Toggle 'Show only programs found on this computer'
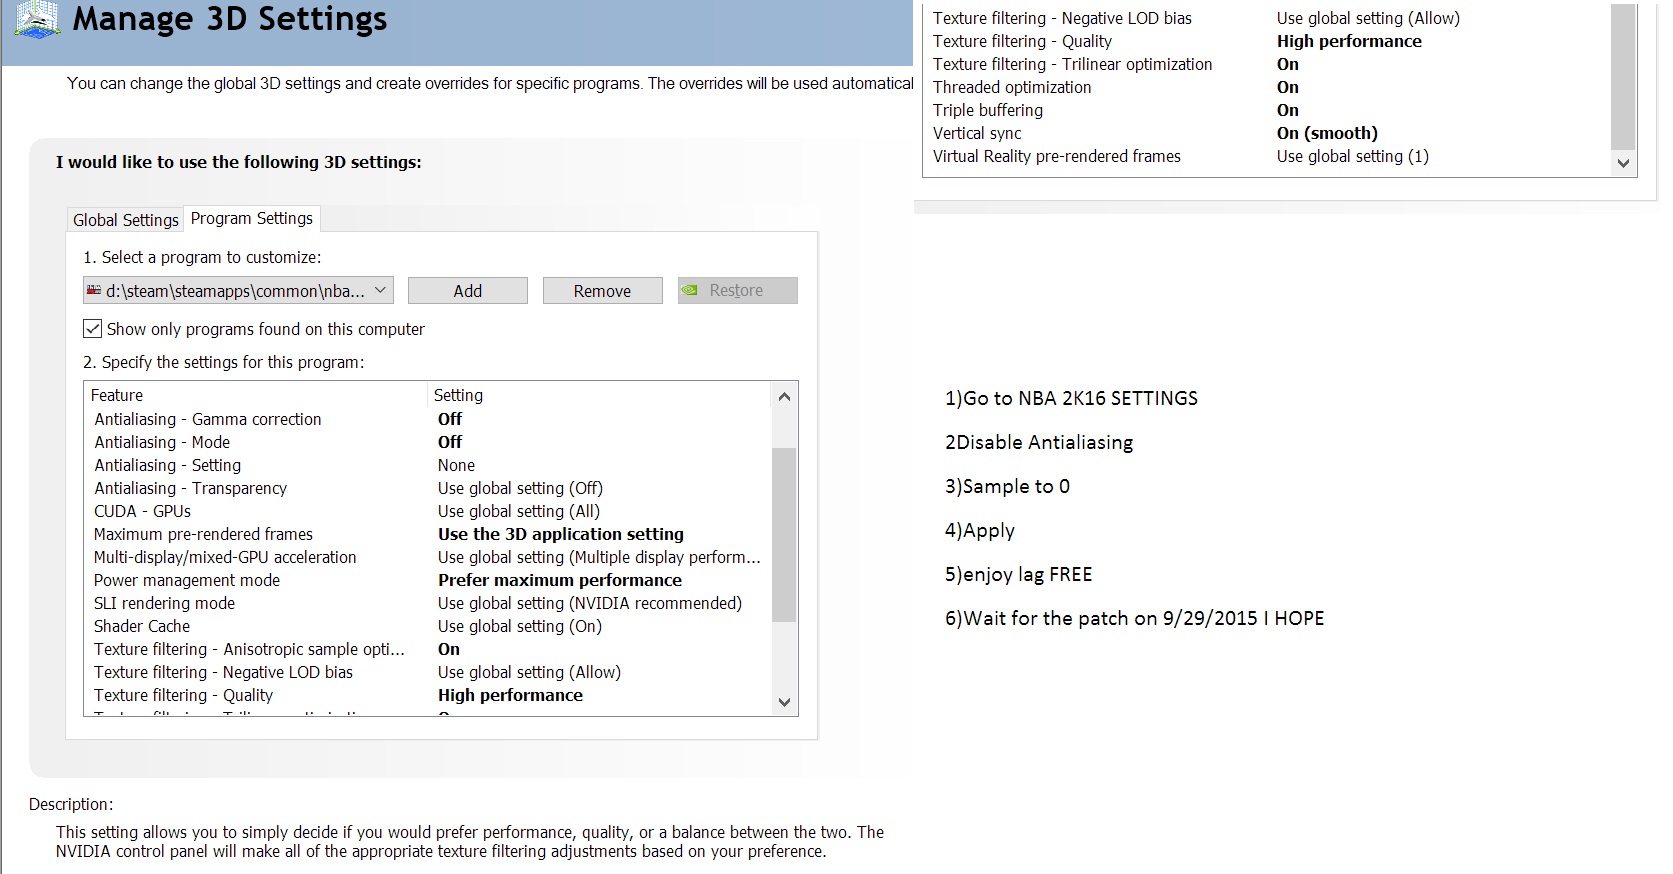Screen dimensions: 1673x874 coord(93,329)
